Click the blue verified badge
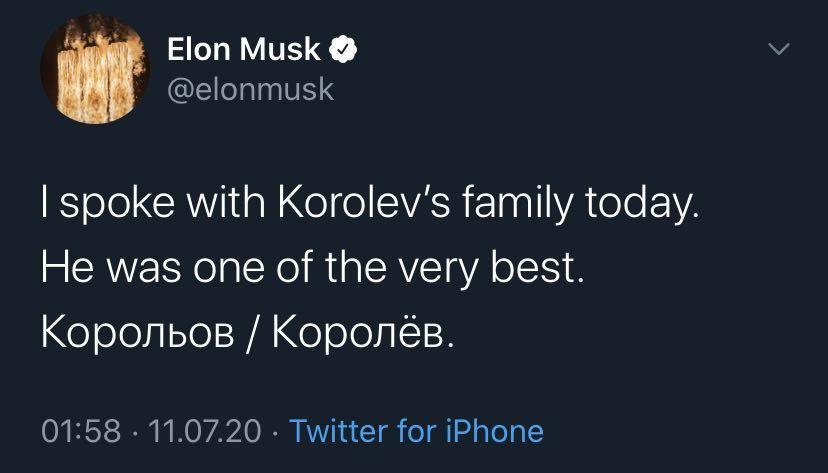The image size is (828, 473). 345,49
